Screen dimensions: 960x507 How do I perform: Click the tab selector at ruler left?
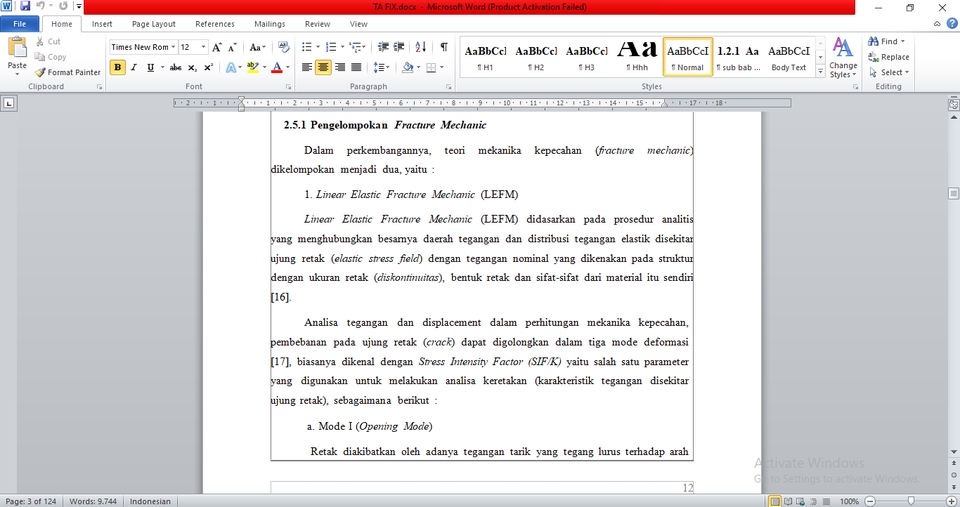pos(9,103)
